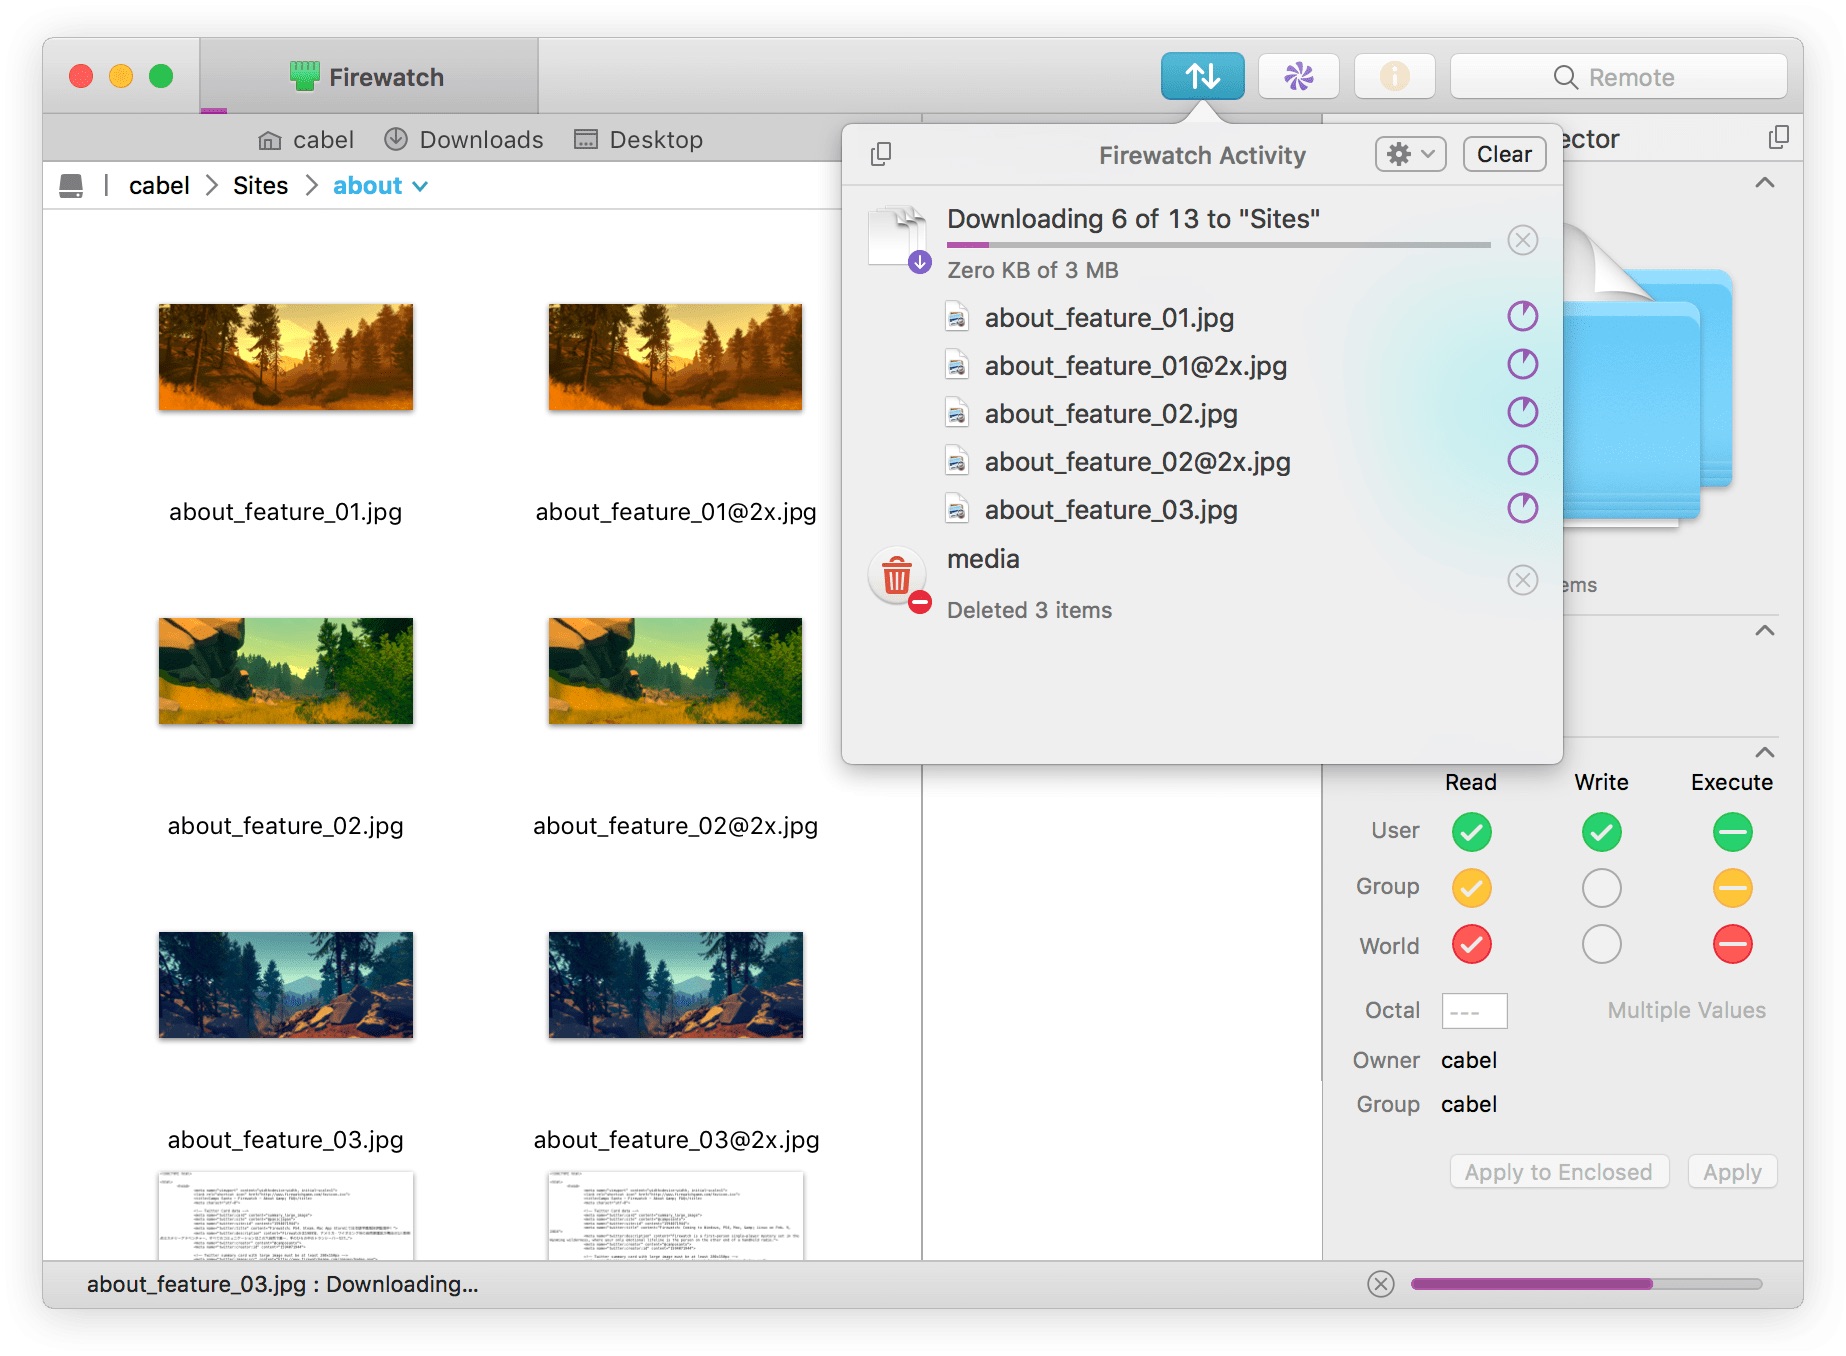Click the duplicate-panel icon beside the inspector title
Screen dimensions: 1846x1356
[1778, 138]
